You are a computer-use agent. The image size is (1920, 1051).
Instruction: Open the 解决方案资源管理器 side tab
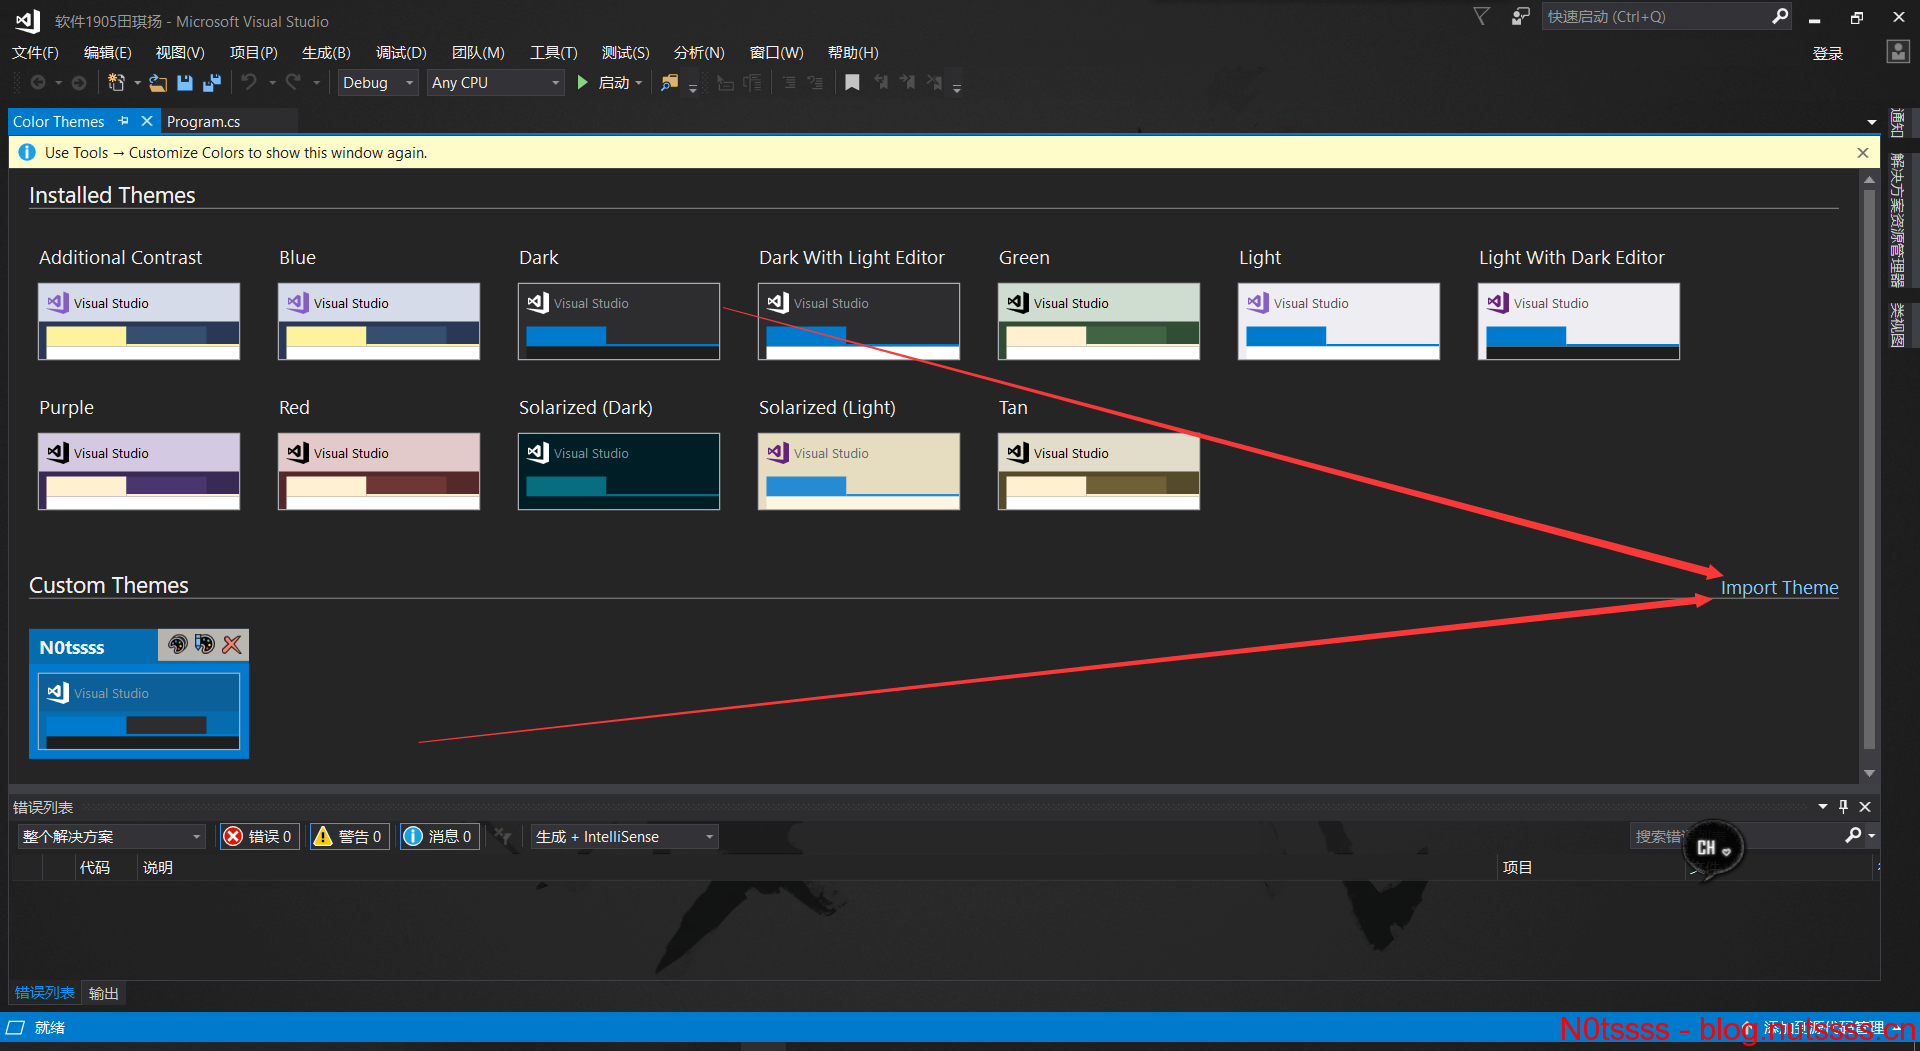click(x=1897, y=219)
